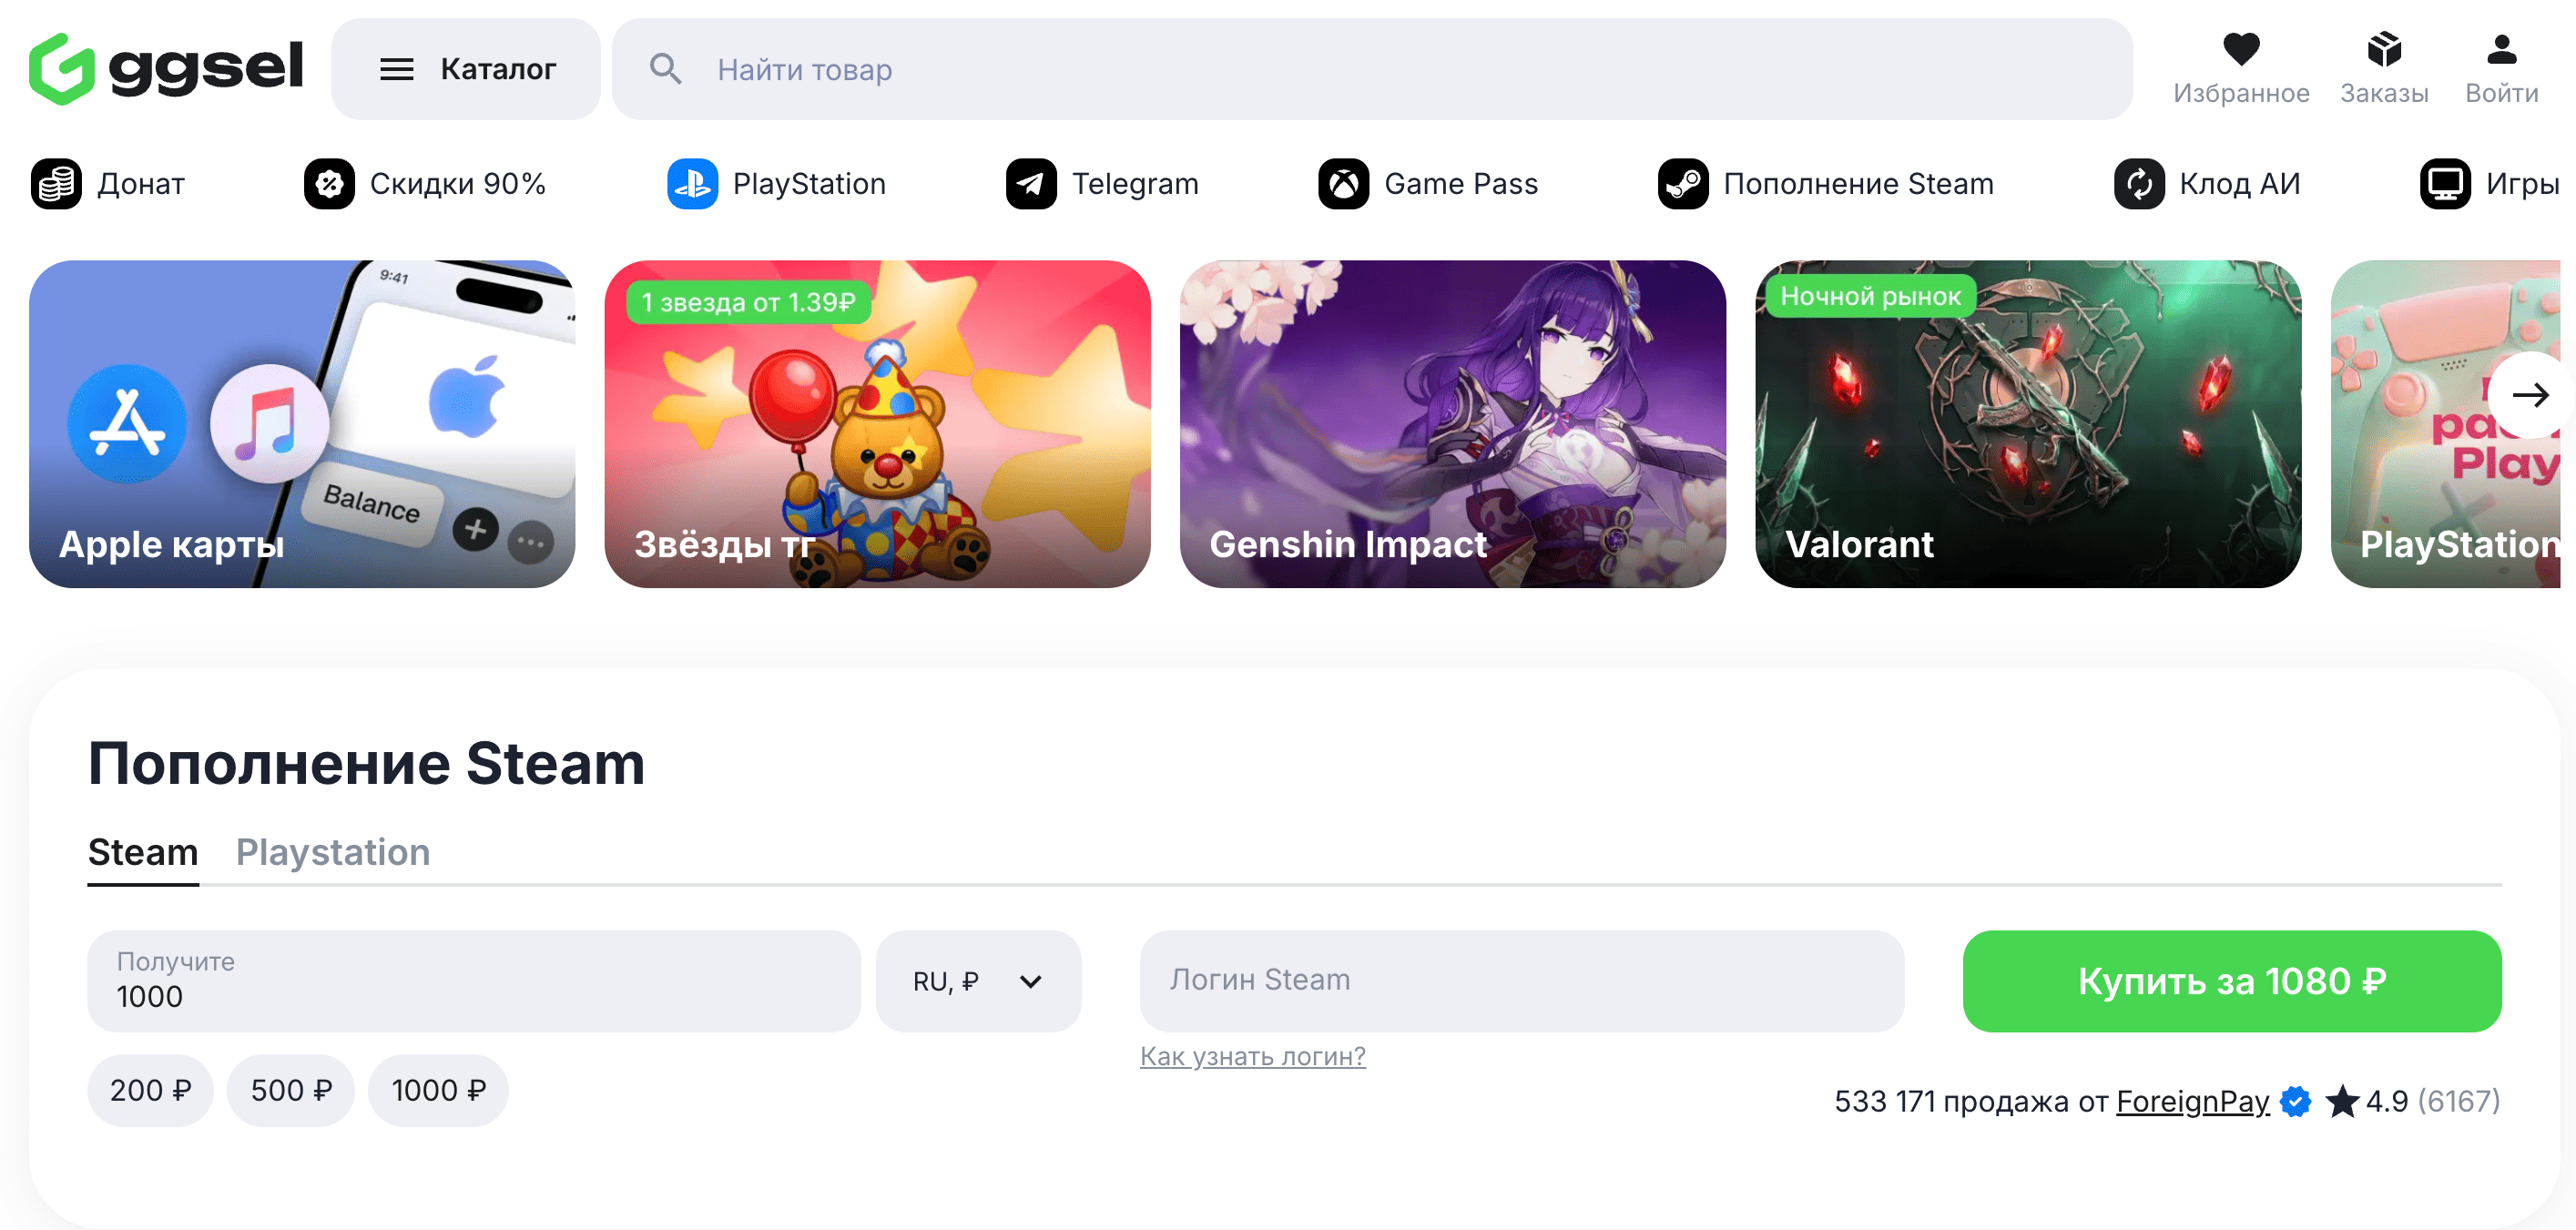Screen dimensions: 2576x1230
Task: Click Купить за 1080 ₽ button
Action: (x=2231, y=981)
